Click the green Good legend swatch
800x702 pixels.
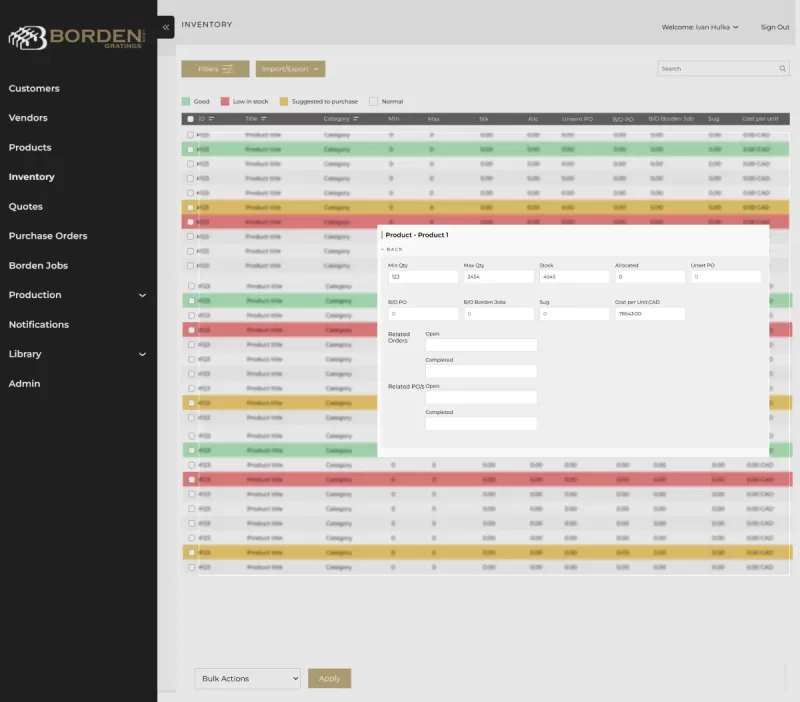tap(186, 101)
